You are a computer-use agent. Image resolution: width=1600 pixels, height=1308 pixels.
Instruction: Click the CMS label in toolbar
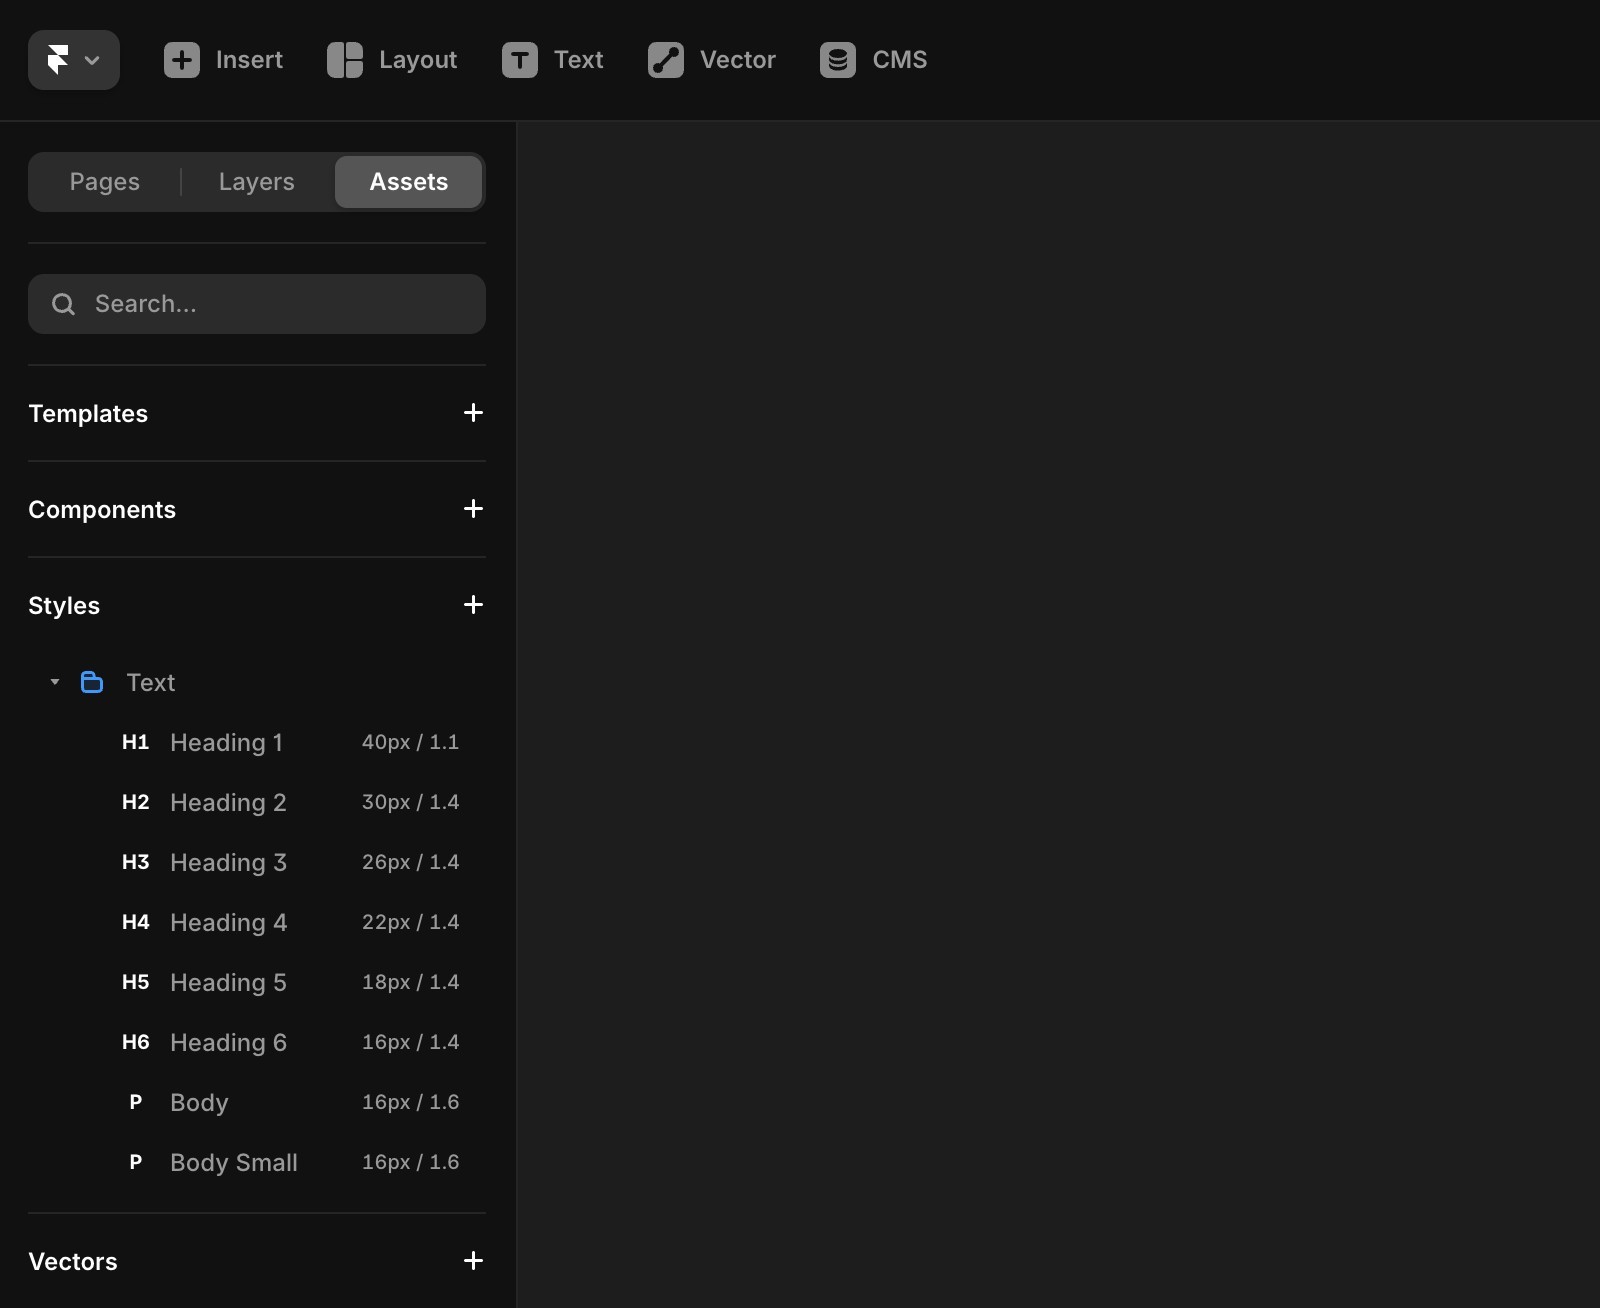900,60
